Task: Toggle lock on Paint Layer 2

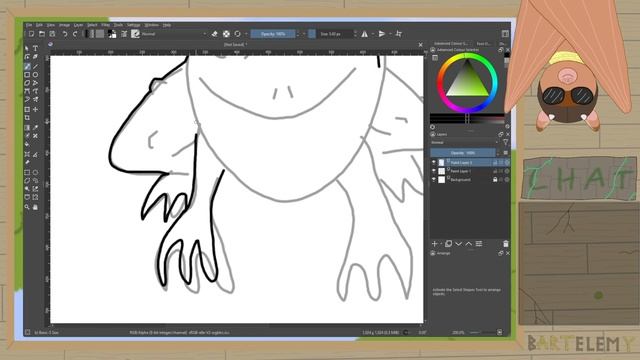Action: [495, 162]
